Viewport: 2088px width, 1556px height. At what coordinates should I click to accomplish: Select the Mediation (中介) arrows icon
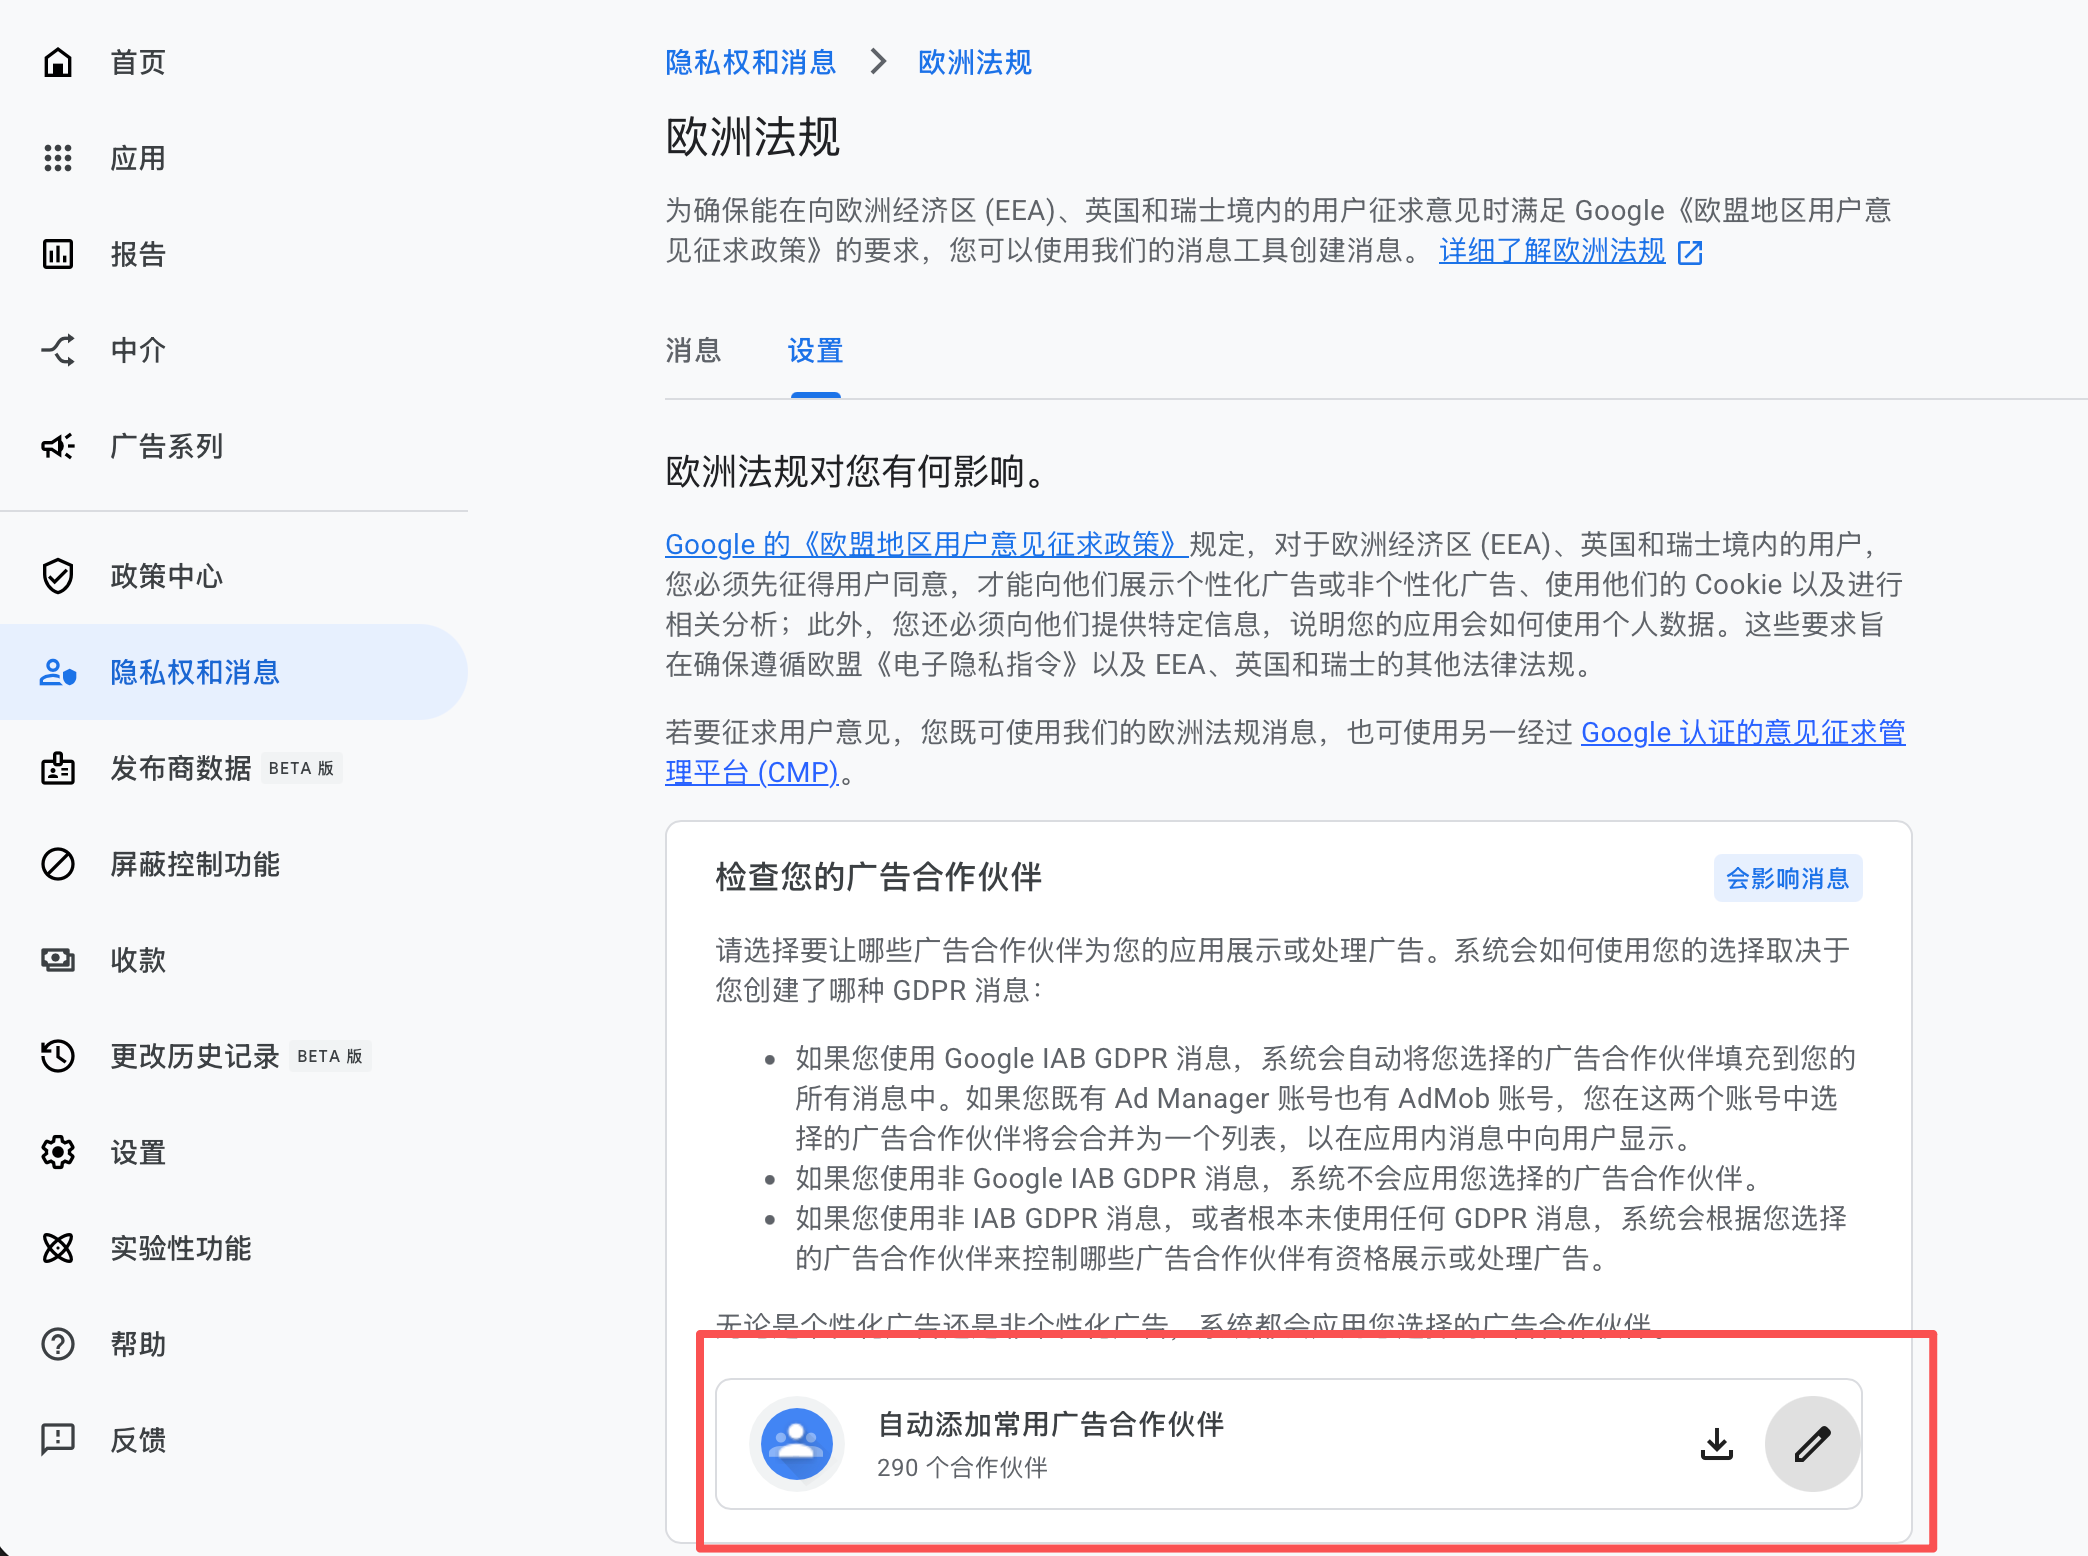(58, 350)
